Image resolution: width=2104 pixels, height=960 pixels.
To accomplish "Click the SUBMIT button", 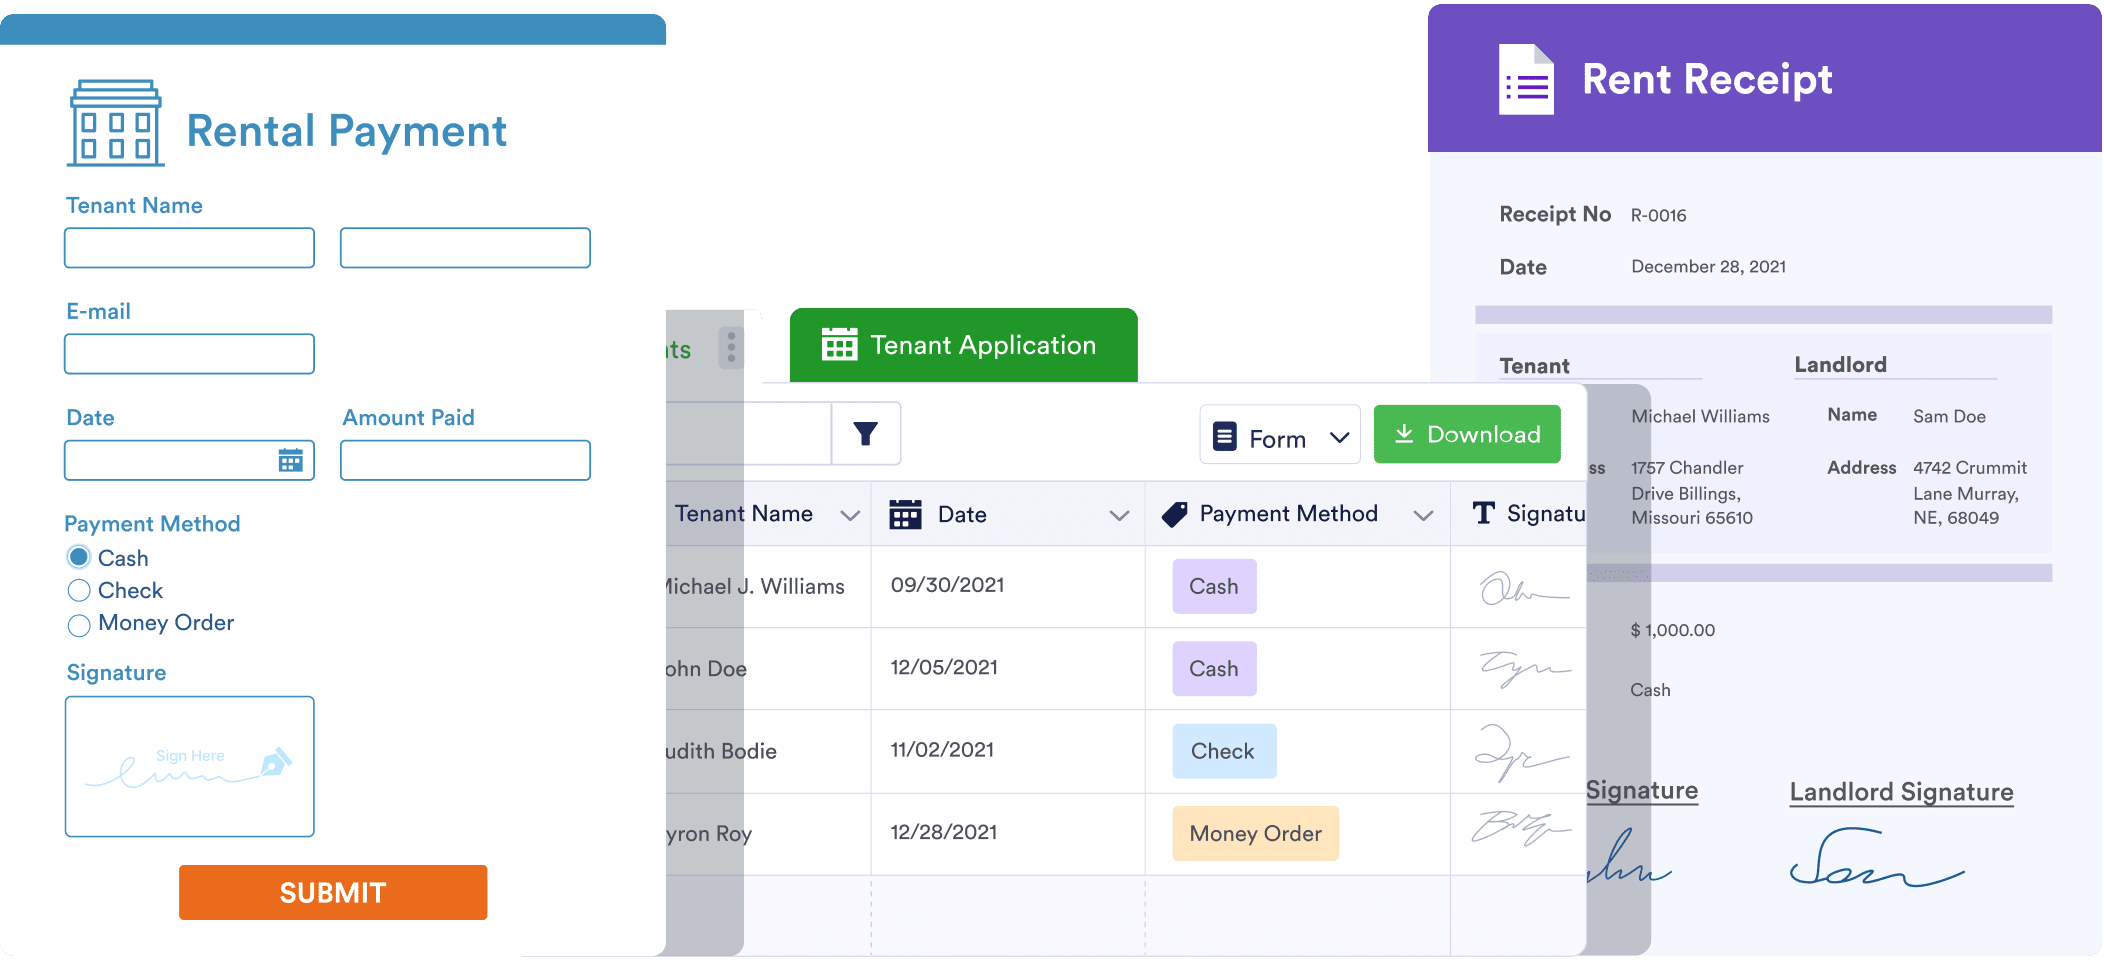I will [x=332, y=892].
